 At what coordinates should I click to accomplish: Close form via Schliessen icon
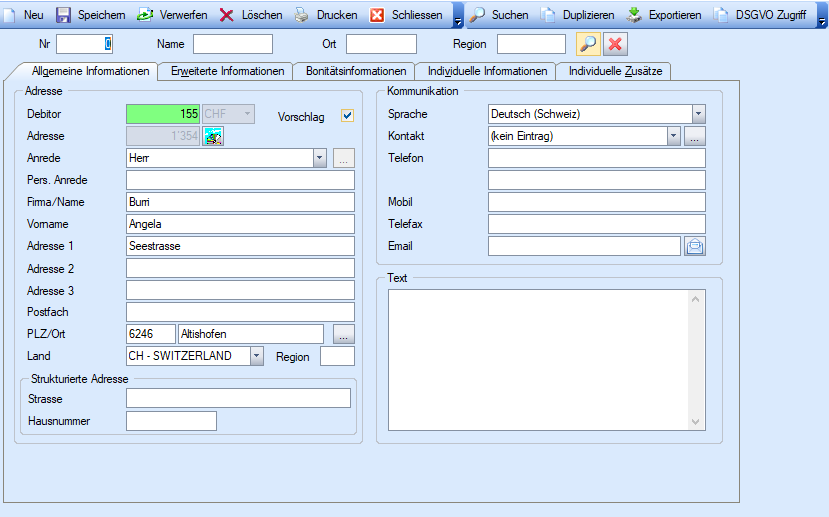click(x=377, y=15)
